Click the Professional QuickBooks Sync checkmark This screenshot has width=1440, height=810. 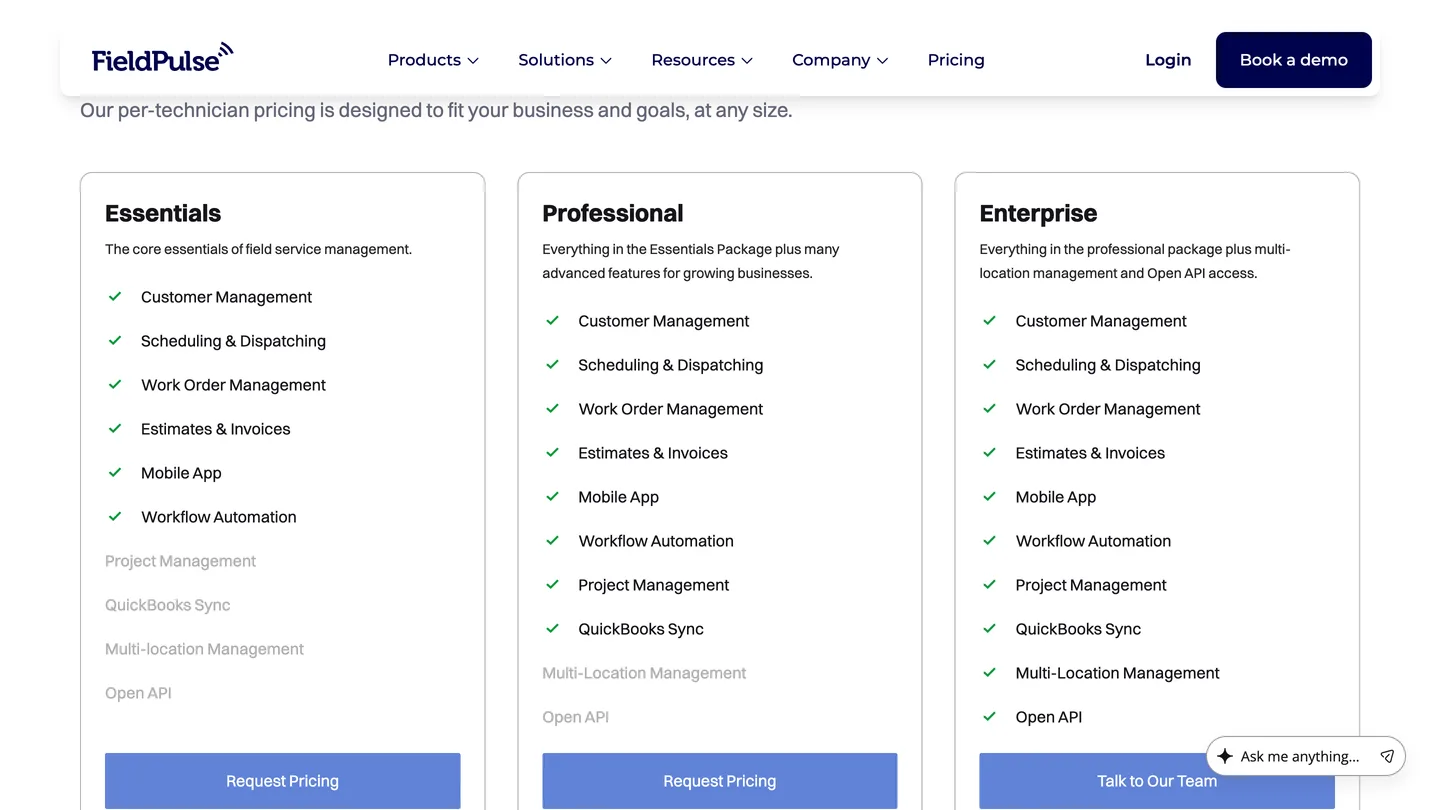point(552,629)
